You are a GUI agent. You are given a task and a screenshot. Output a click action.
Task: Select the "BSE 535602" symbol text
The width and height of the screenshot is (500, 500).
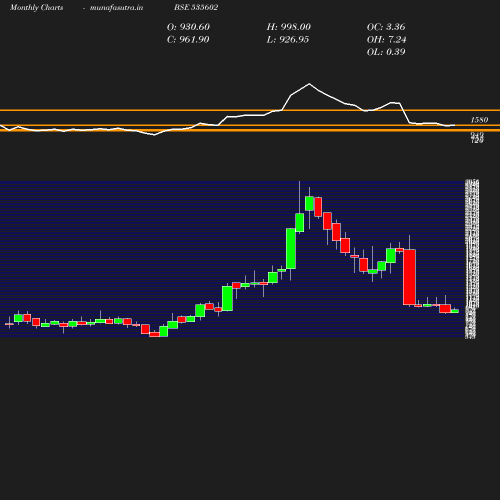tap(196, 7)
